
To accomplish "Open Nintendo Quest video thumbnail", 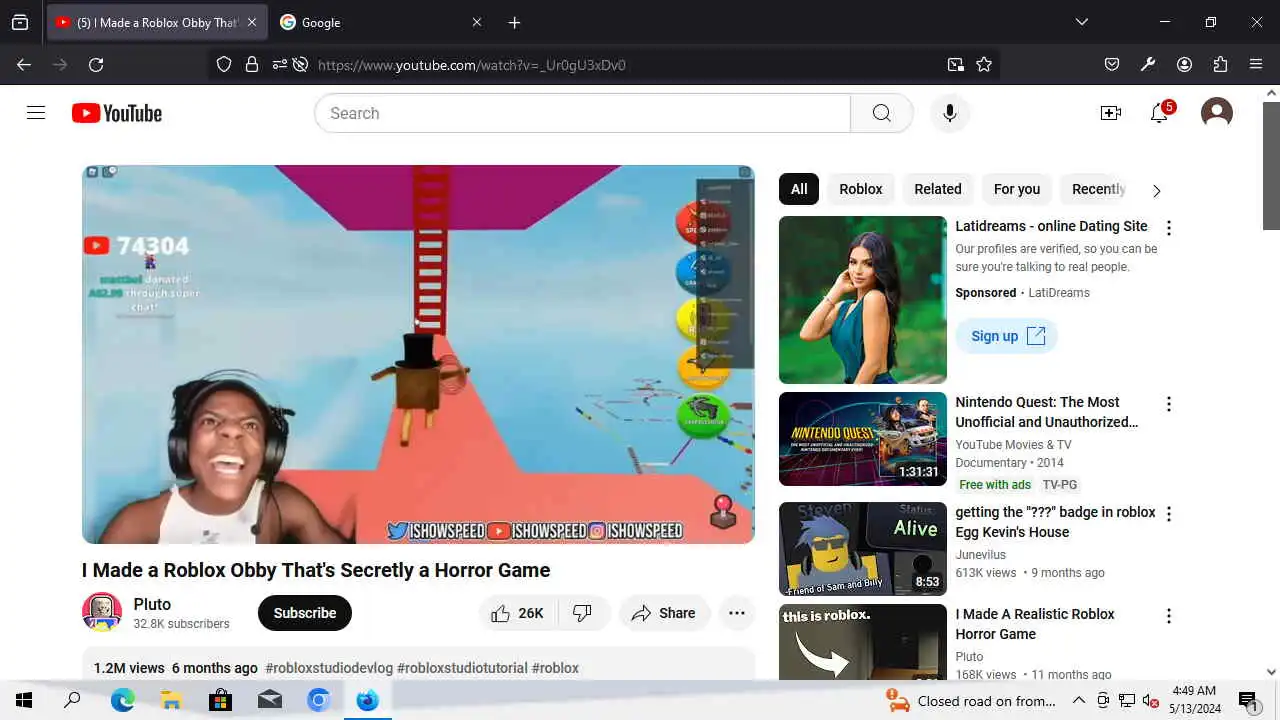I will [x=863, y=439].
